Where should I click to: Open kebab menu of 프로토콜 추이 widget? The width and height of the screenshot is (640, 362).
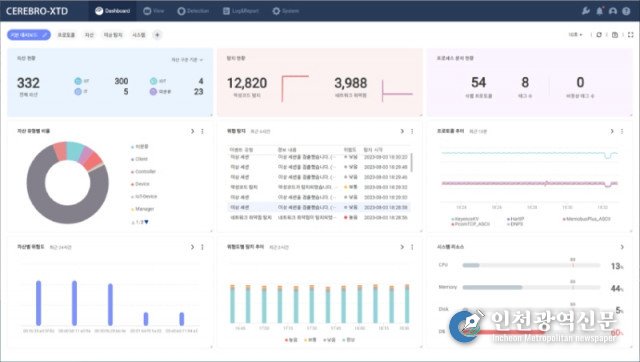(622, 131)
